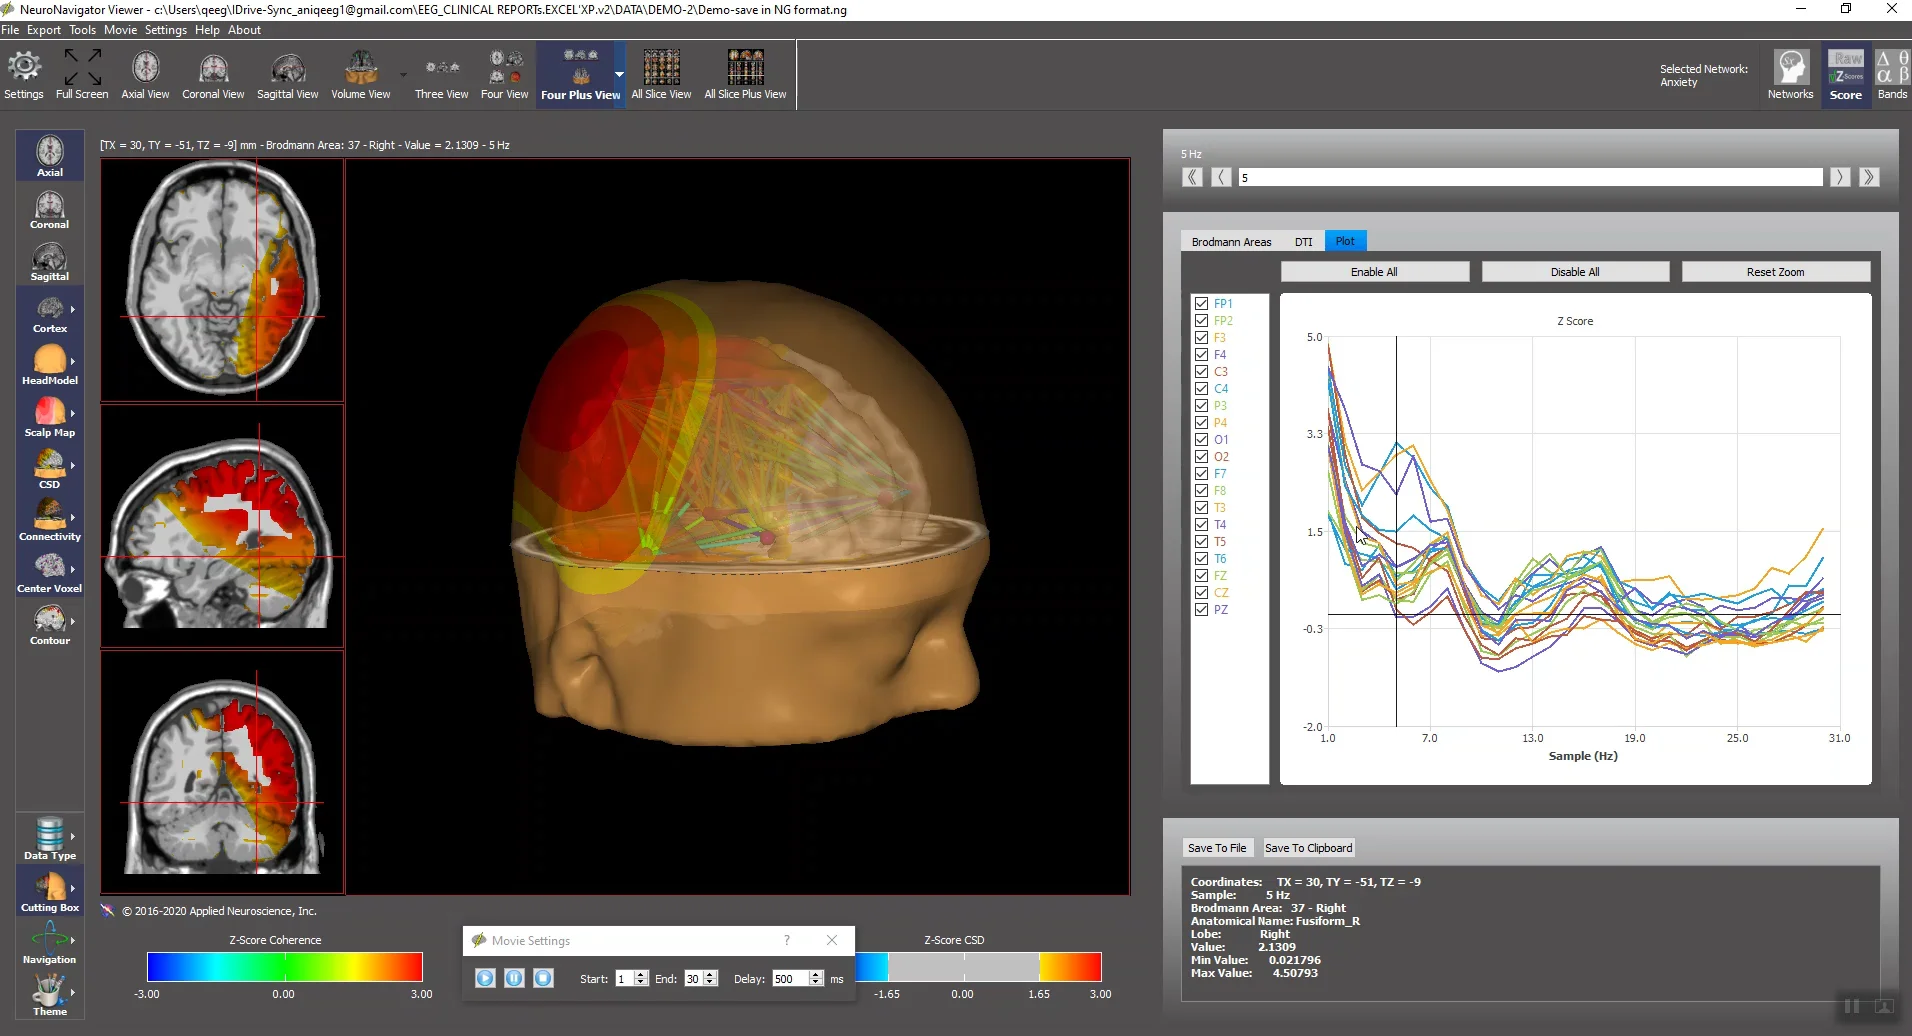Viewport: 1912px width, 1036px height.
Task: Open the Movie menu
Action: coord(120,30)
